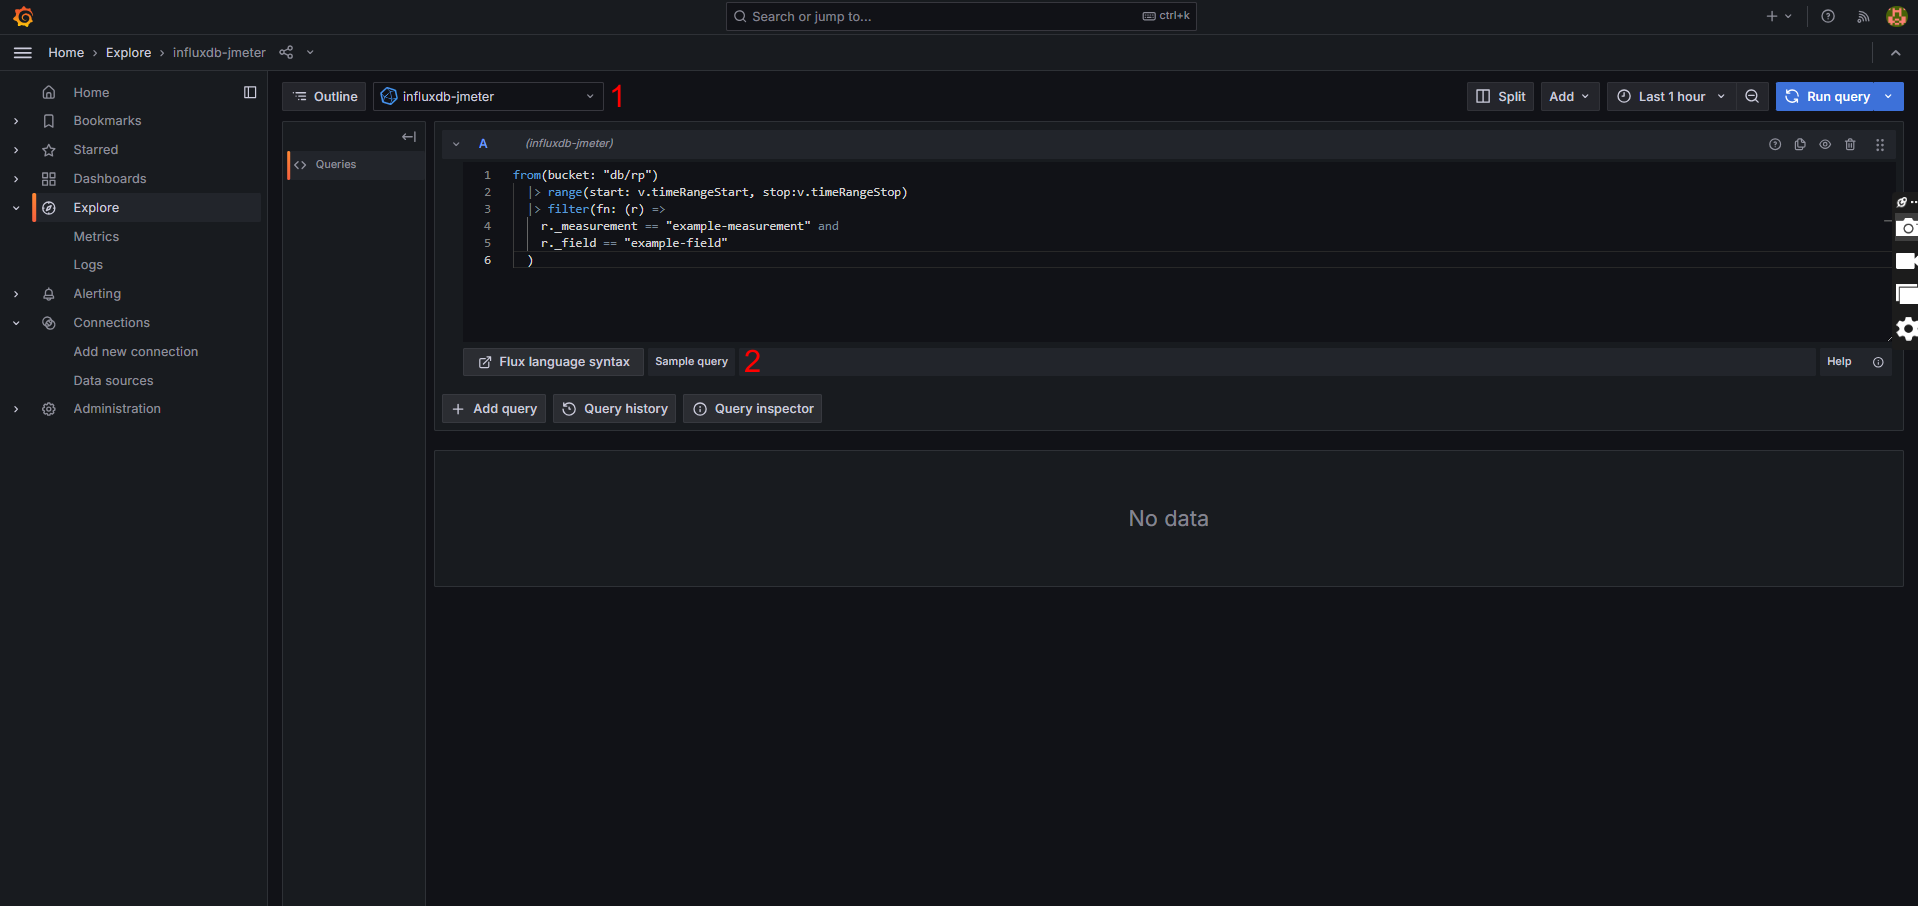Image resolution: width=1918 pixels, height=906 pixels.
Task: Open Administration in the sidebar
Action: coord(117,409)
